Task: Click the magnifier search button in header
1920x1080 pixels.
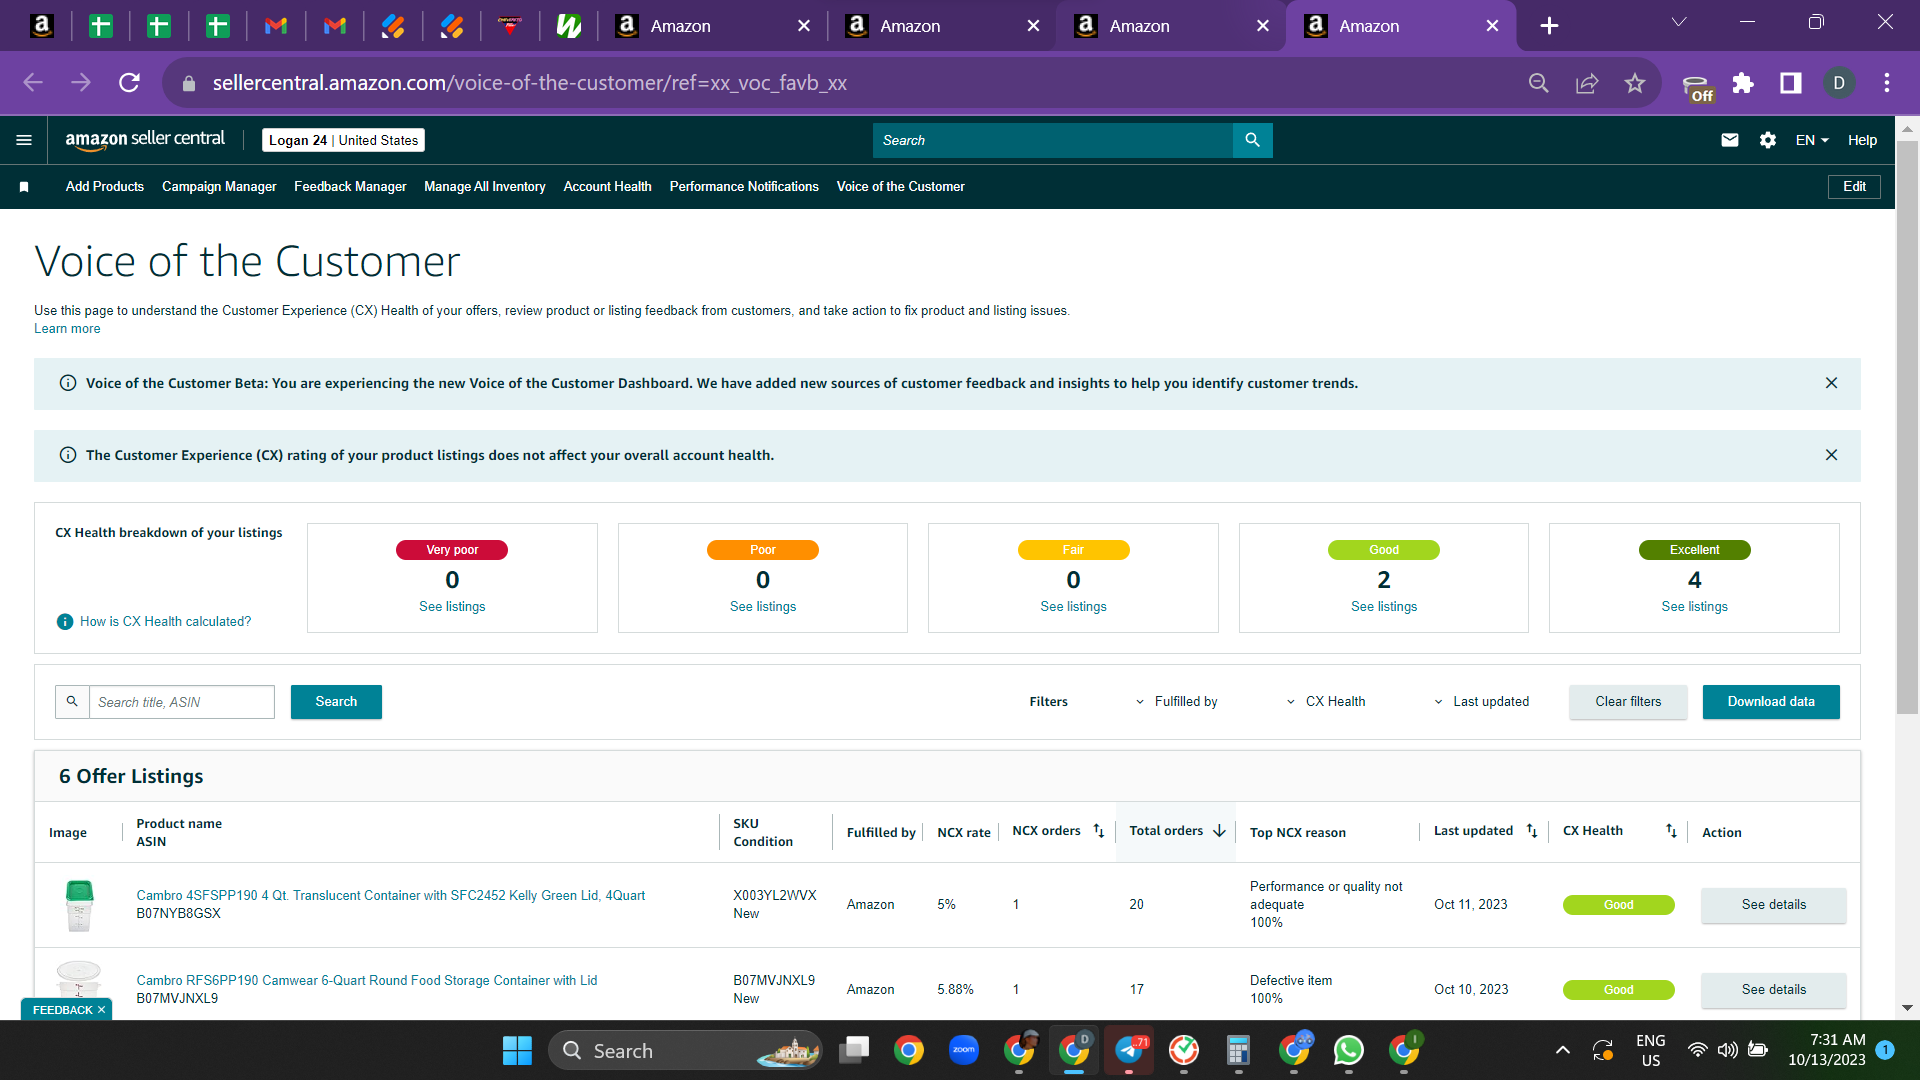Action: point(1252,140)
